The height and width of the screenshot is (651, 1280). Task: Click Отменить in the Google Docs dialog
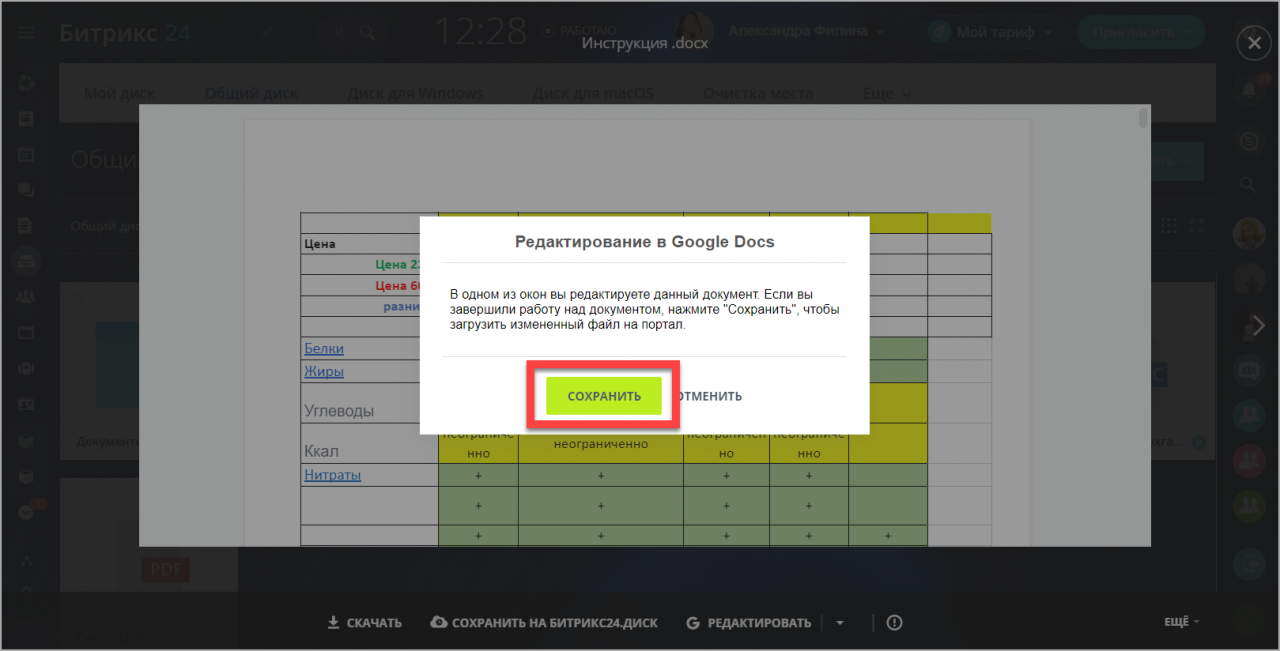pyautogui.click(x=707, y=396)
